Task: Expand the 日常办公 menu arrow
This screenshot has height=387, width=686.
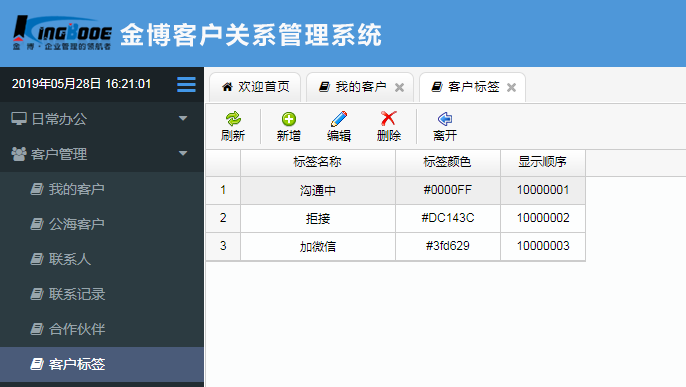Action: [183, 119]
